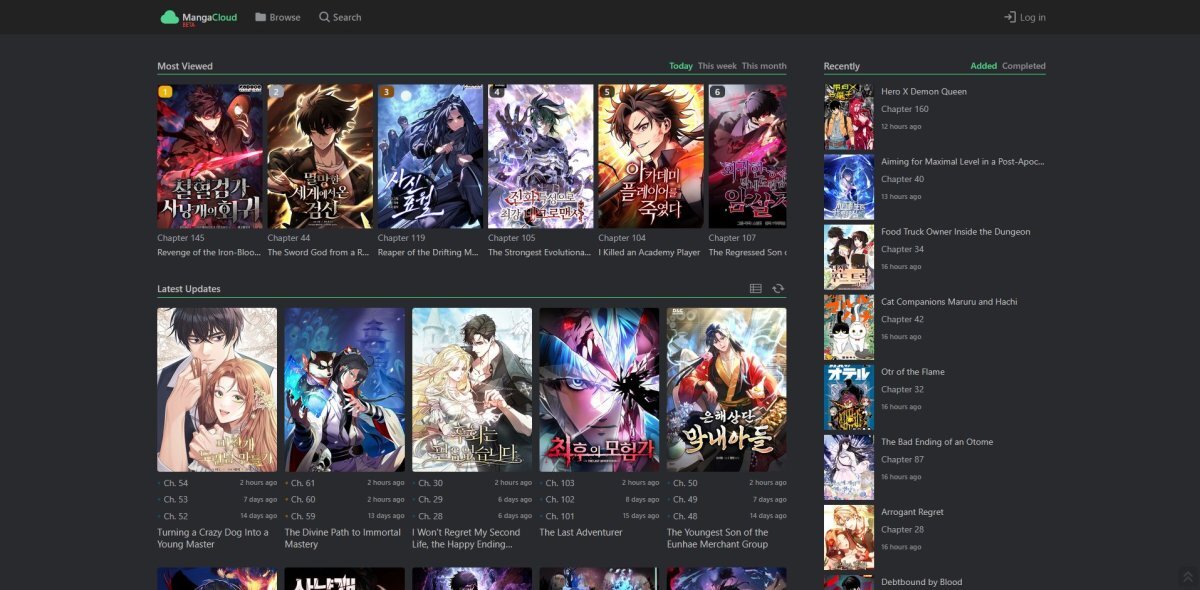Viewport: 1200px width, 590px height.
Task: Click Chapter 105 under Most Viewed
Action: point(512,238)
